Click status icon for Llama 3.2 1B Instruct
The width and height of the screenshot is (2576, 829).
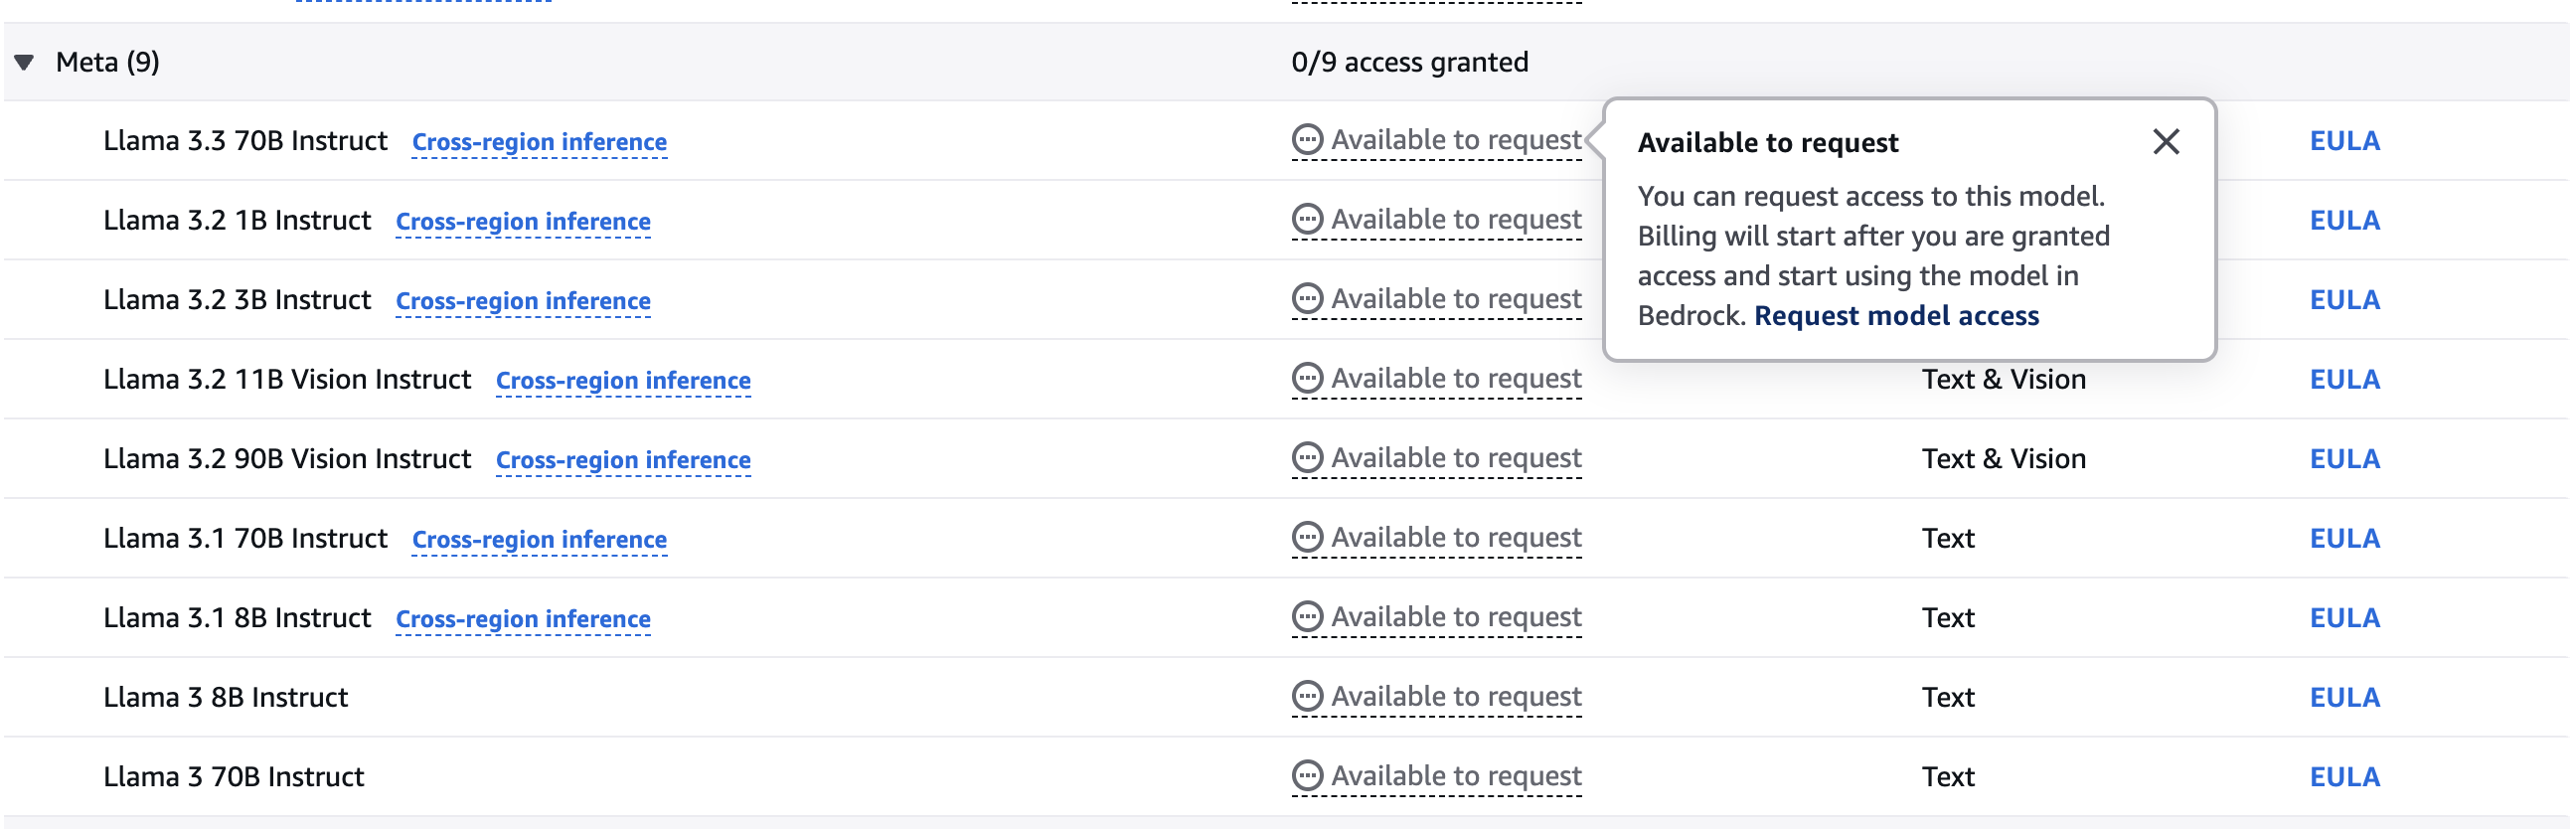(1307, 219)
